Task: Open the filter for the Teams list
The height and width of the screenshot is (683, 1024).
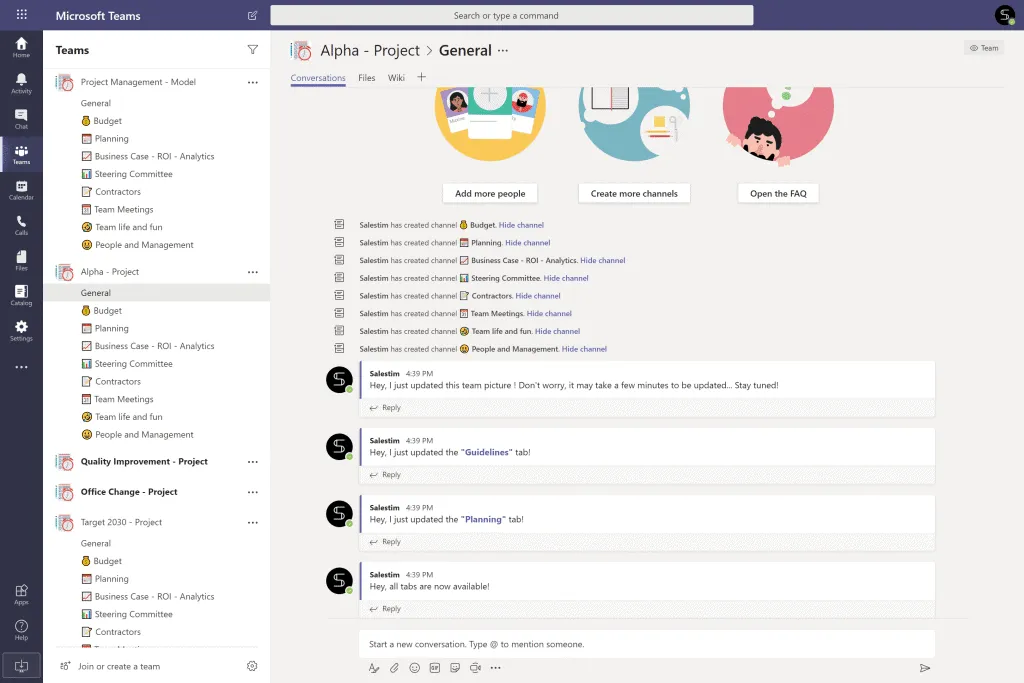Action: click(x=252, y=49)
